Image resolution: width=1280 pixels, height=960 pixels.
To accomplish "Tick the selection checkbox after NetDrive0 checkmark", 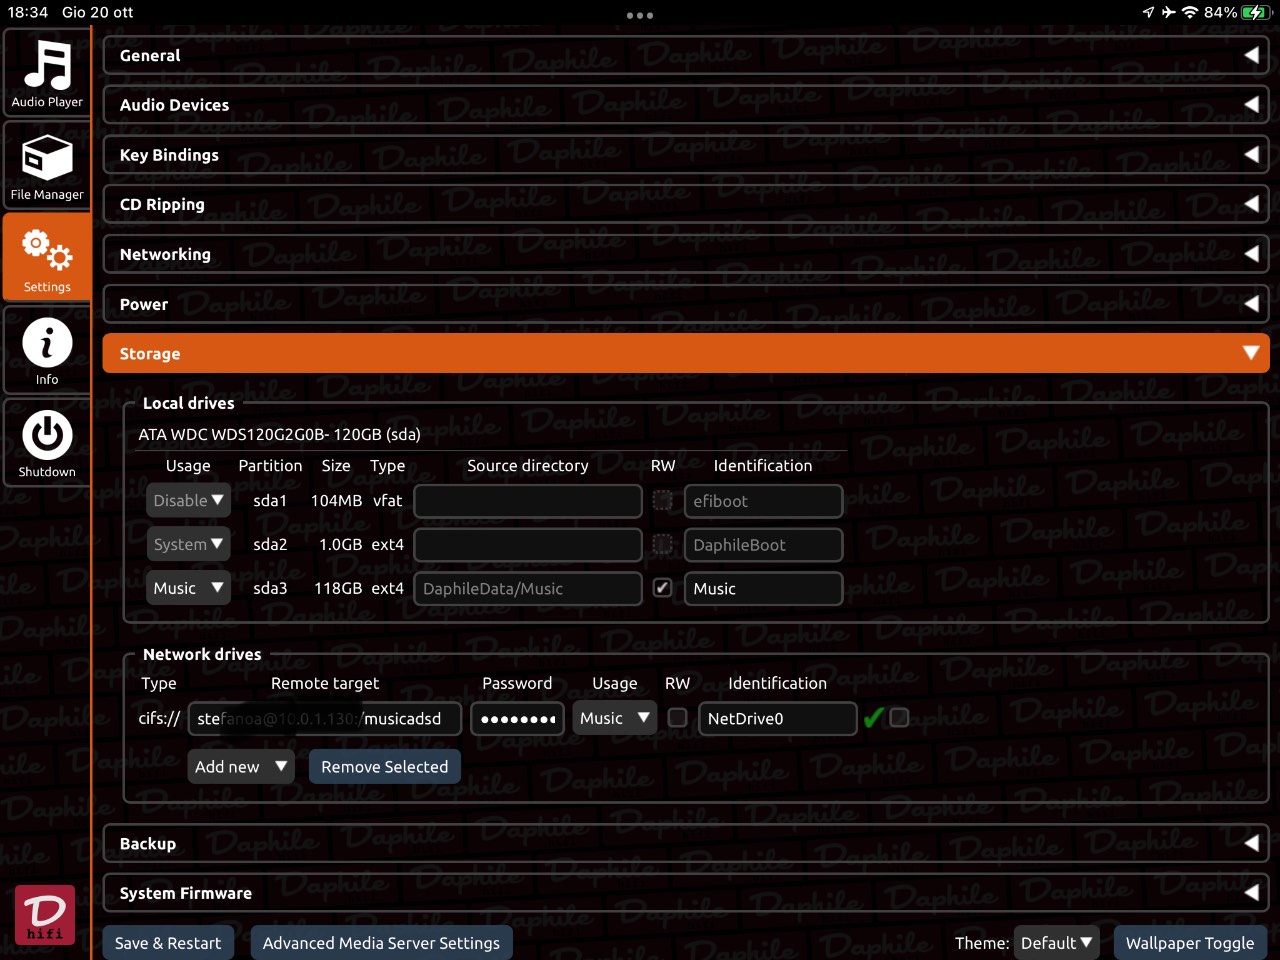I will click(899, 718).
